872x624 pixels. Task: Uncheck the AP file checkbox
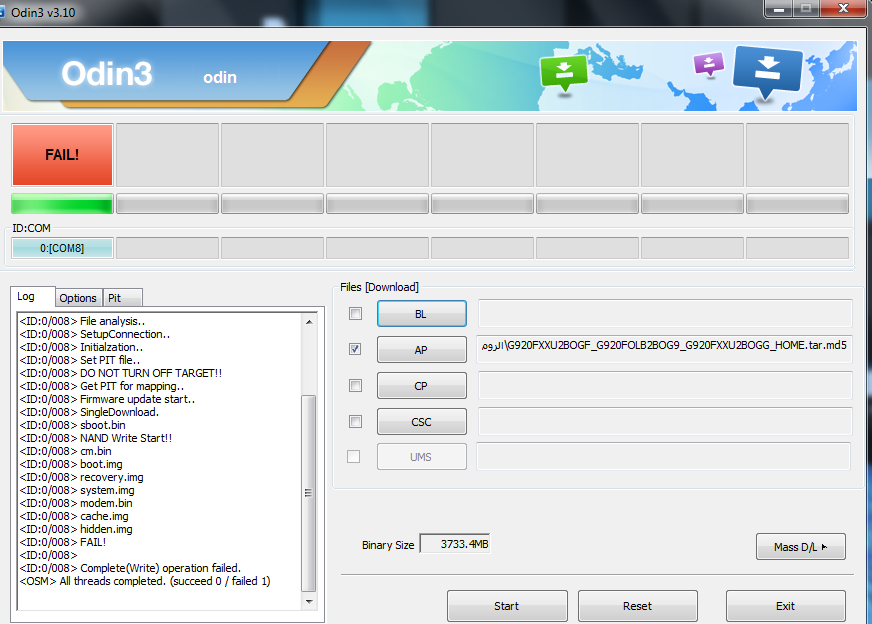pyautogui.click(x=355, y=349)
